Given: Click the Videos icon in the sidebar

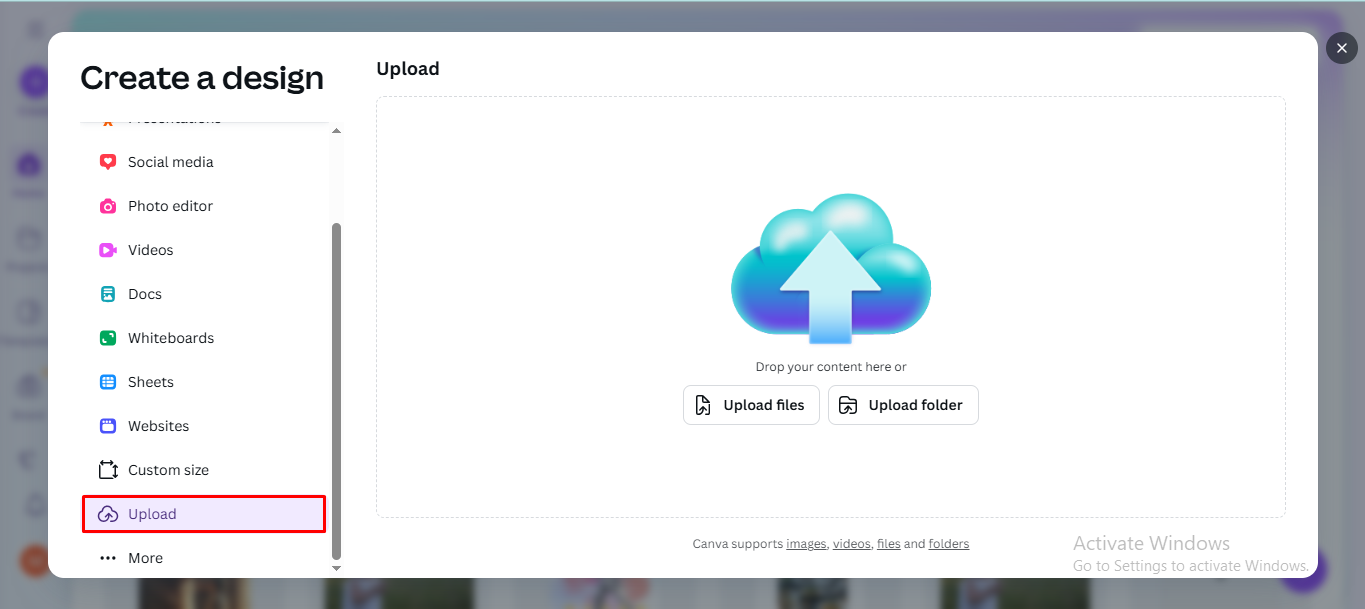Looking at the screenshot, I should [x=108, y=249].
